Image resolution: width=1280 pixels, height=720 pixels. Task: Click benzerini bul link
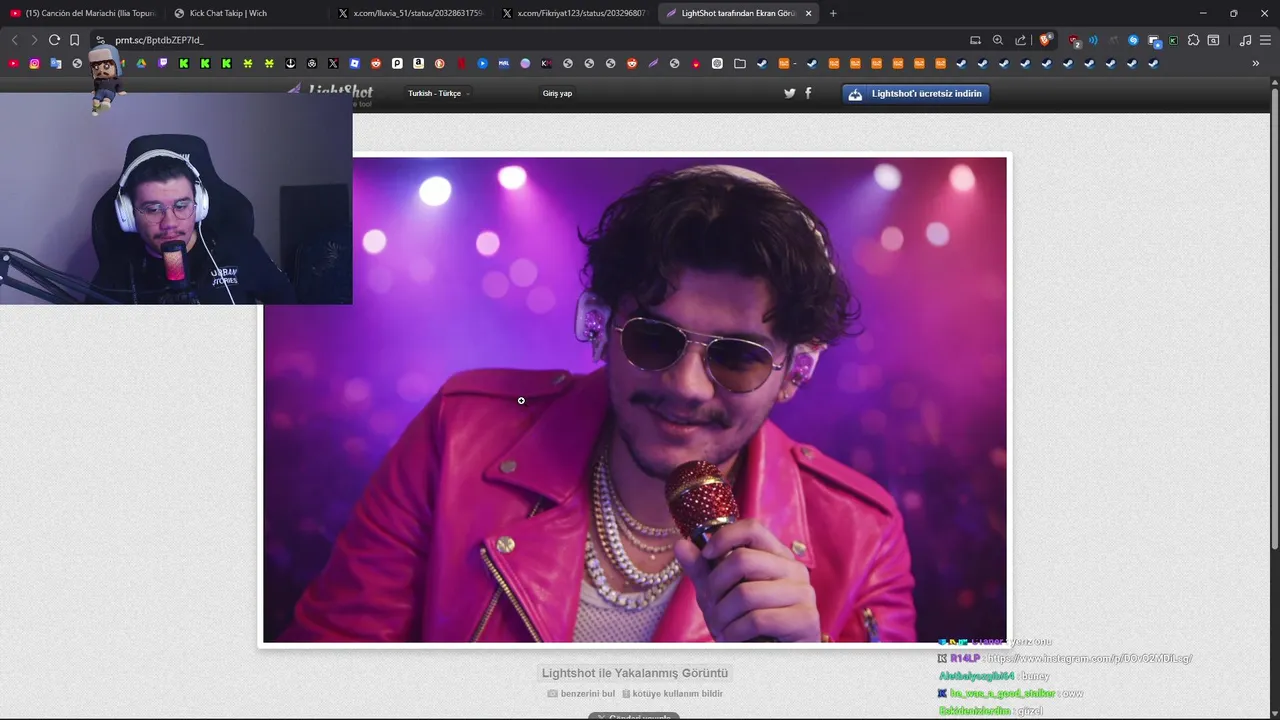coord(581,693)
